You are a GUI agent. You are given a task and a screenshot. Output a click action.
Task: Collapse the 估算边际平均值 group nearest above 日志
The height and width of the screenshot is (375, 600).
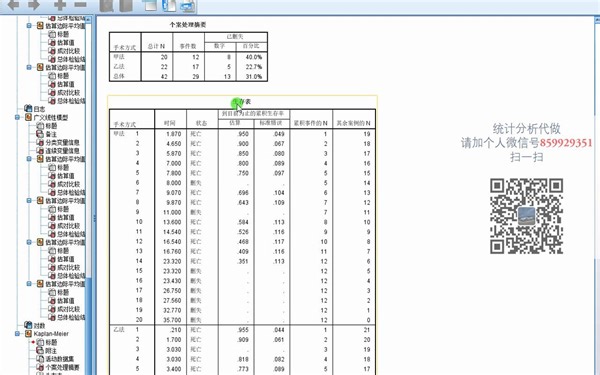(29, 68)
